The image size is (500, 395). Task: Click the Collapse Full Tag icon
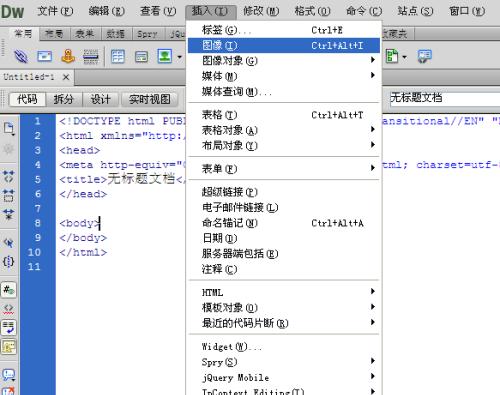pos(9,176)
